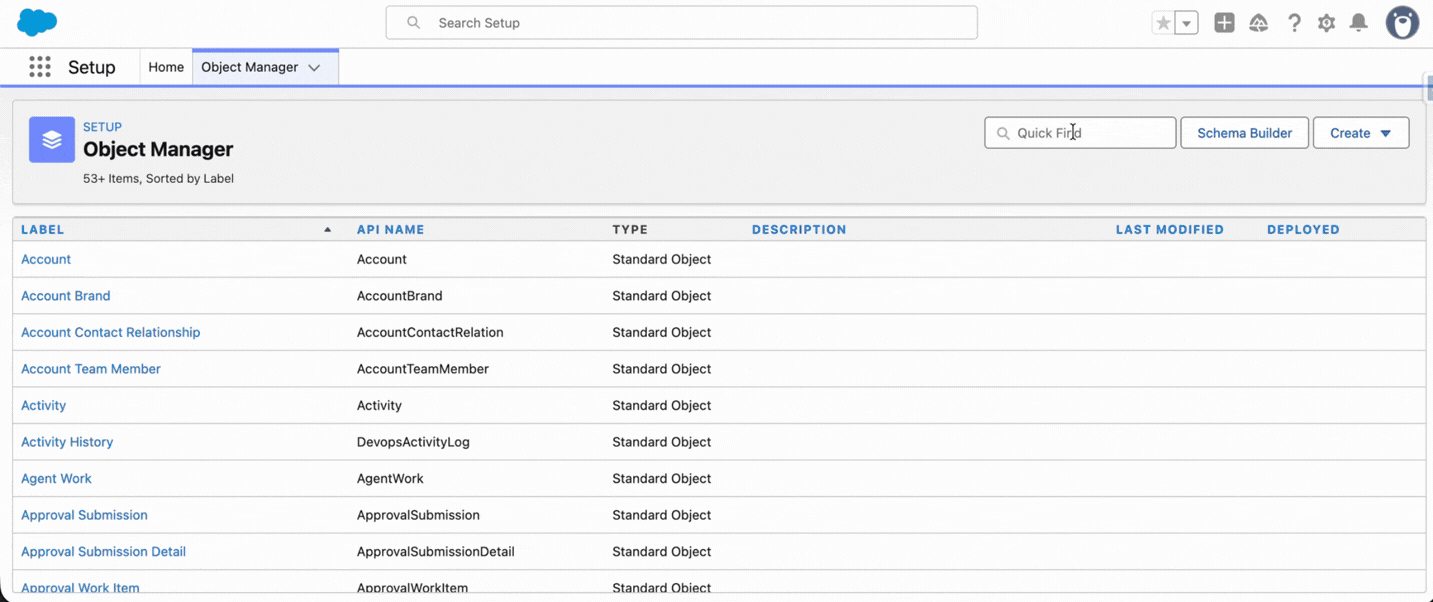Open the Account object
The image size is (1433, 602).
[x=46, y=259]
